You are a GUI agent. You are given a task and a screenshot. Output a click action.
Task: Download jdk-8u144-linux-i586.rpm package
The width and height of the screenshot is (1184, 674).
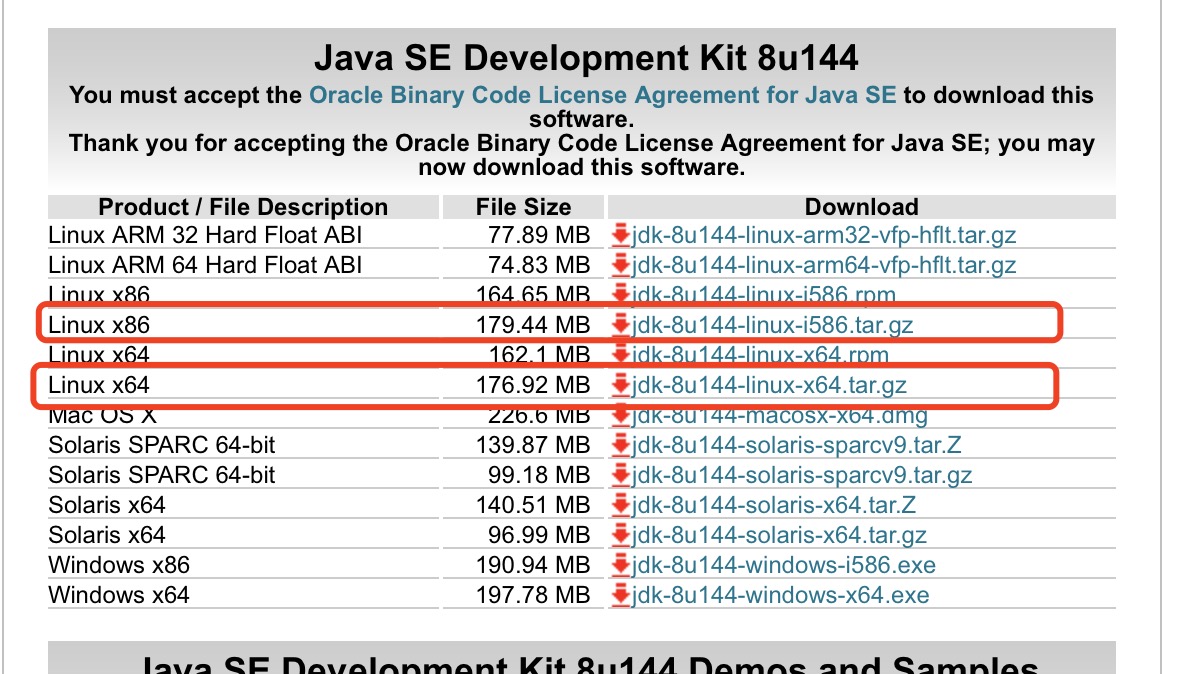[x=763, y=295]
